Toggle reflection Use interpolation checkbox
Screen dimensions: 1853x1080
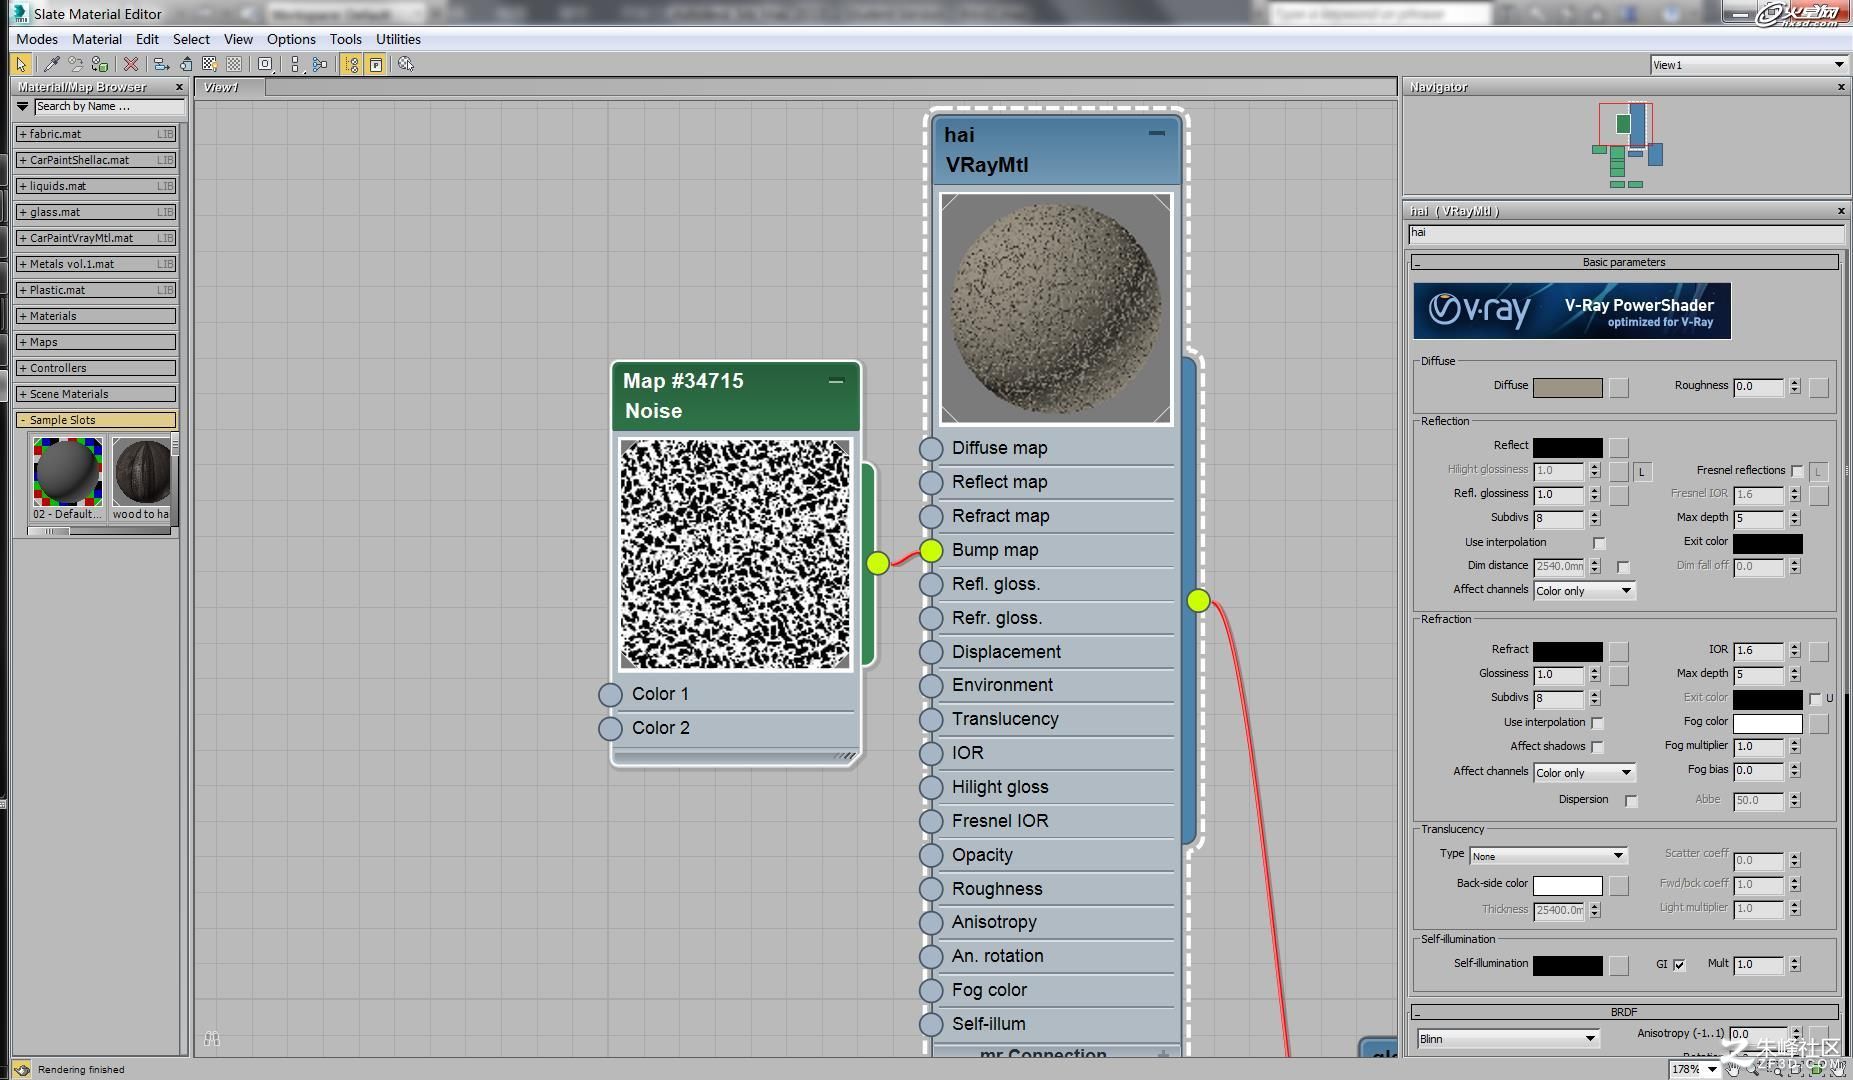pyautogui.click(x=1599, y=543)
